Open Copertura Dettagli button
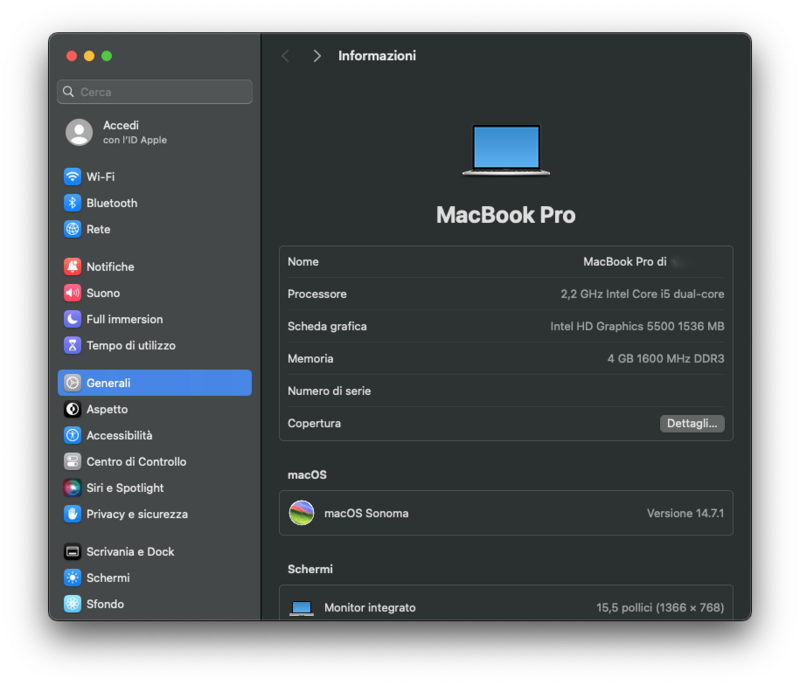 (x=692, y=423)
